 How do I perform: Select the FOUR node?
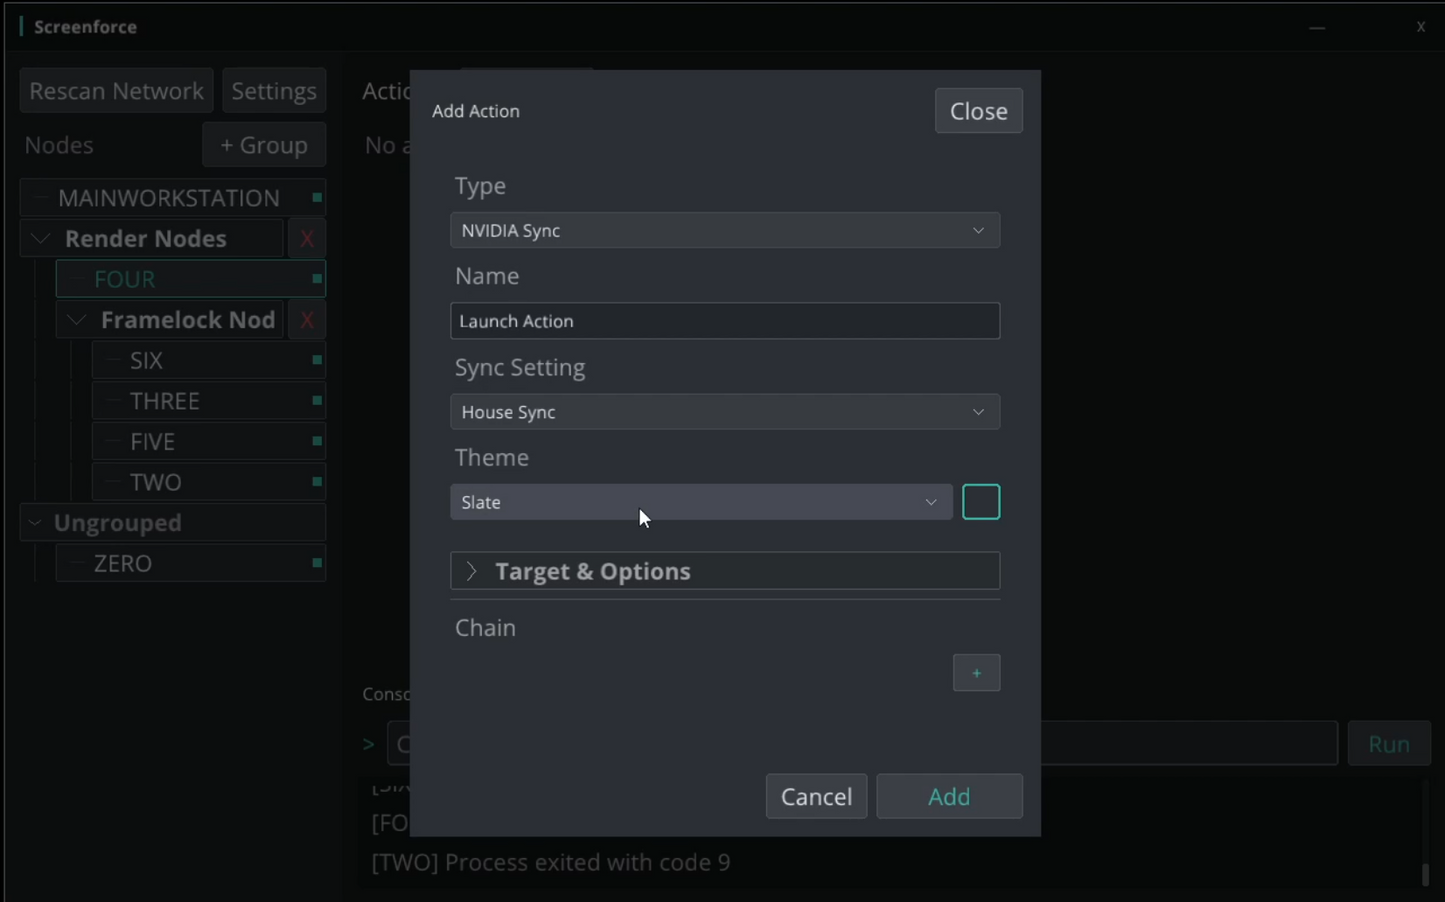[x=191, y=279]
